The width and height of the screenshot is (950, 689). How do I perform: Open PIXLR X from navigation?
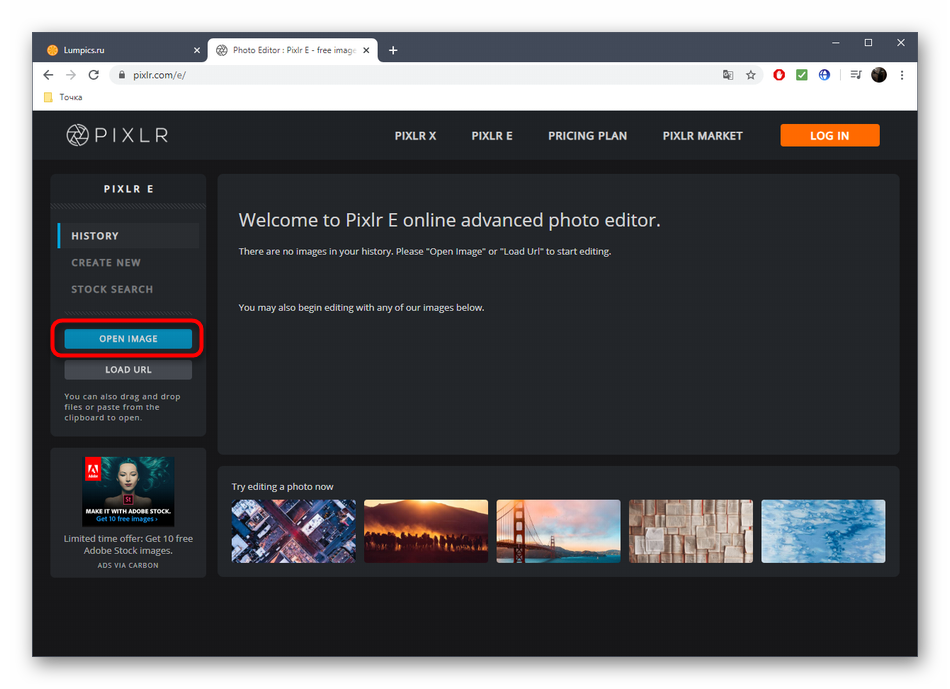(415, 136)
